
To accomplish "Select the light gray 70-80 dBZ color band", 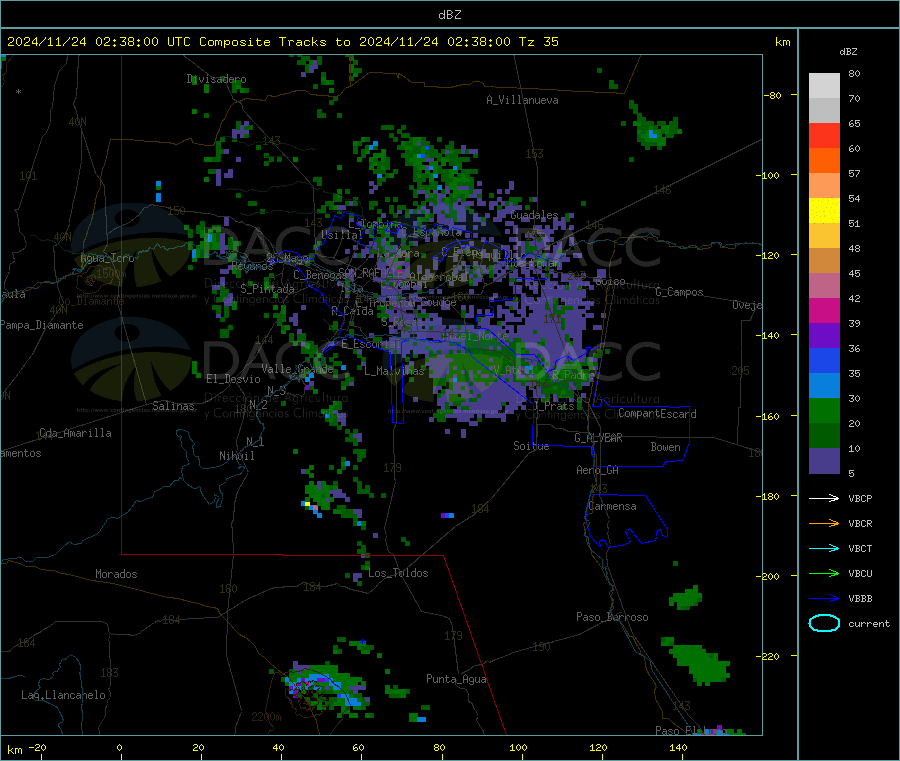I will tap(824, 86).
